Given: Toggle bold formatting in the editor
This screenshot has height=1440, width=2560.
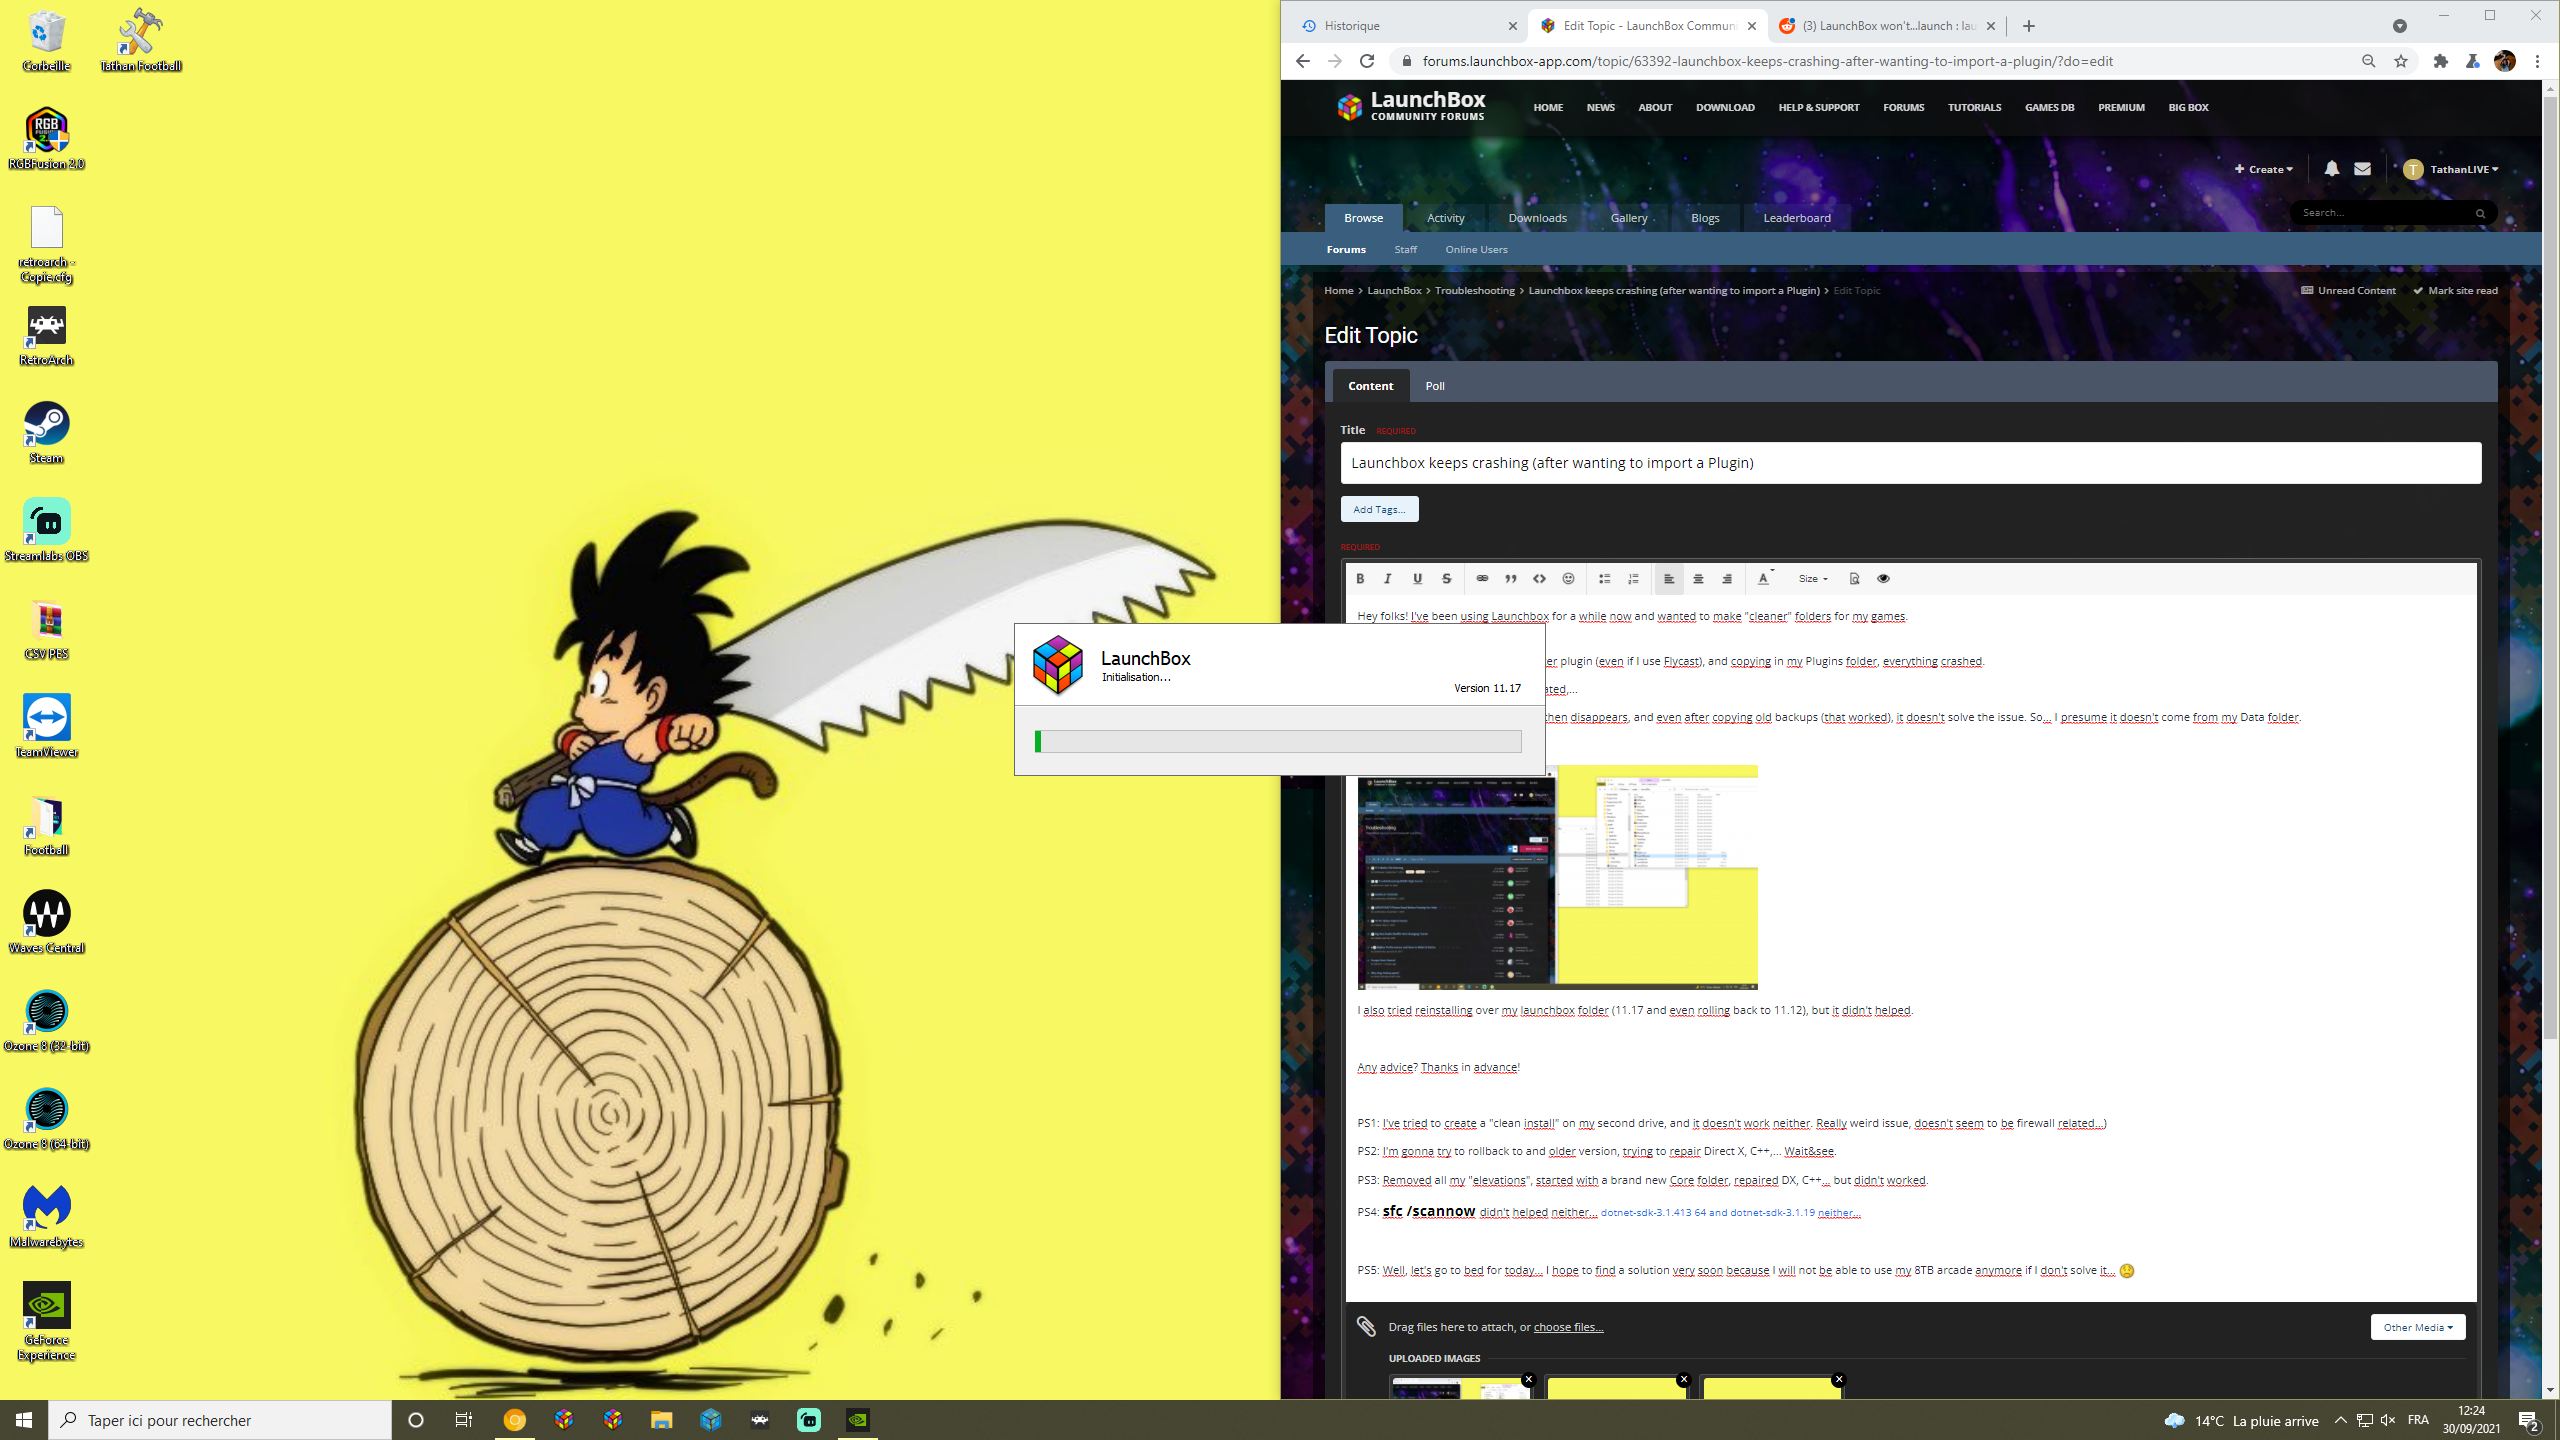Looking at the screenshot, I should 1360,579.
